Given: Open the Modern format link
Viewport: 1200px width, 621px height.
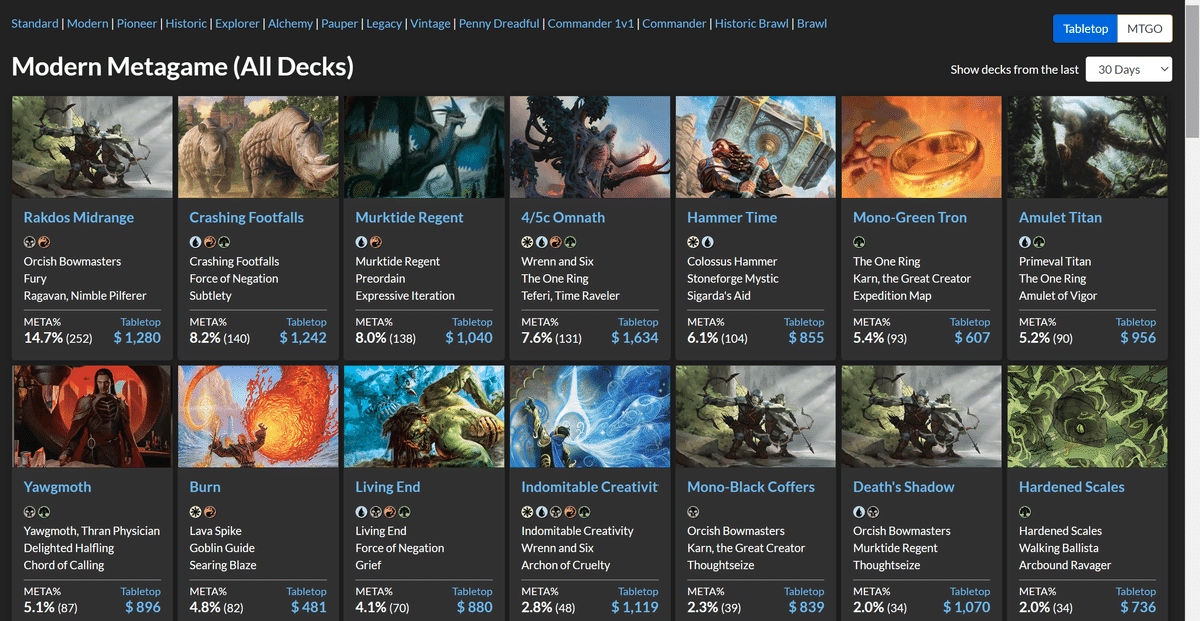Looking at the screenshot, I should (x=87, y=23).
